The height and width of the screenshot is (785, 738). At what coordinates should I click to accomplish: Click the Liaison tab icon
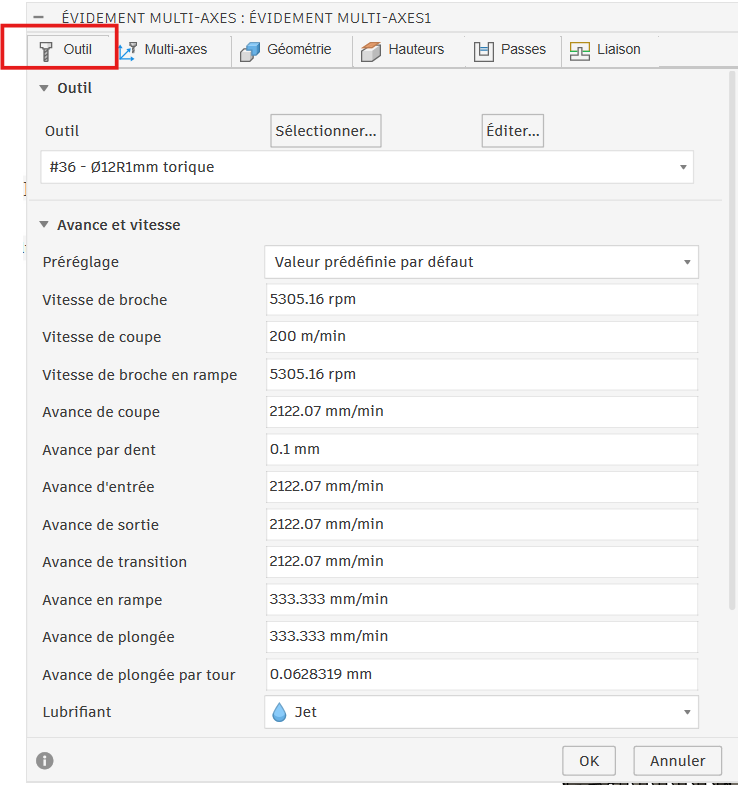(580, 50)
